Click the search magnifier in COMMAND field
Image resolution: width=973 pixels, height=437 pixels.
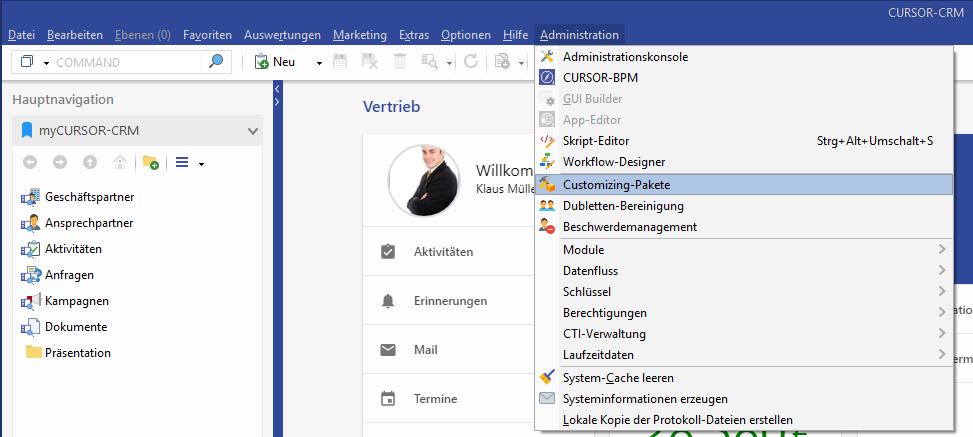pyautogui.click(x=215, y=62)
